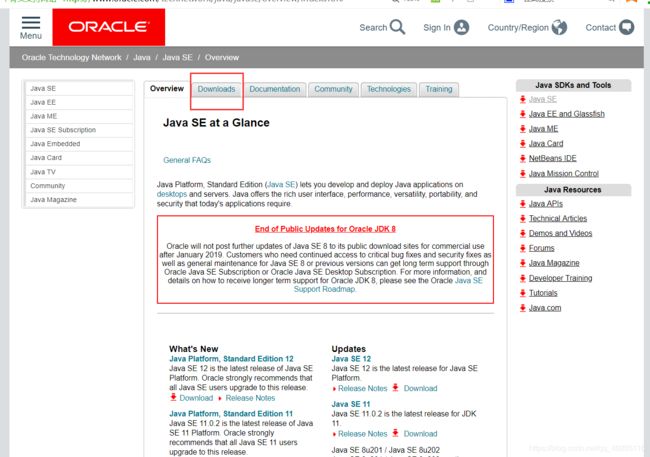This screenshot has height=457, width=650.
Task: Open Java Platform, Standard Edition 12 link
Action: 231,359
